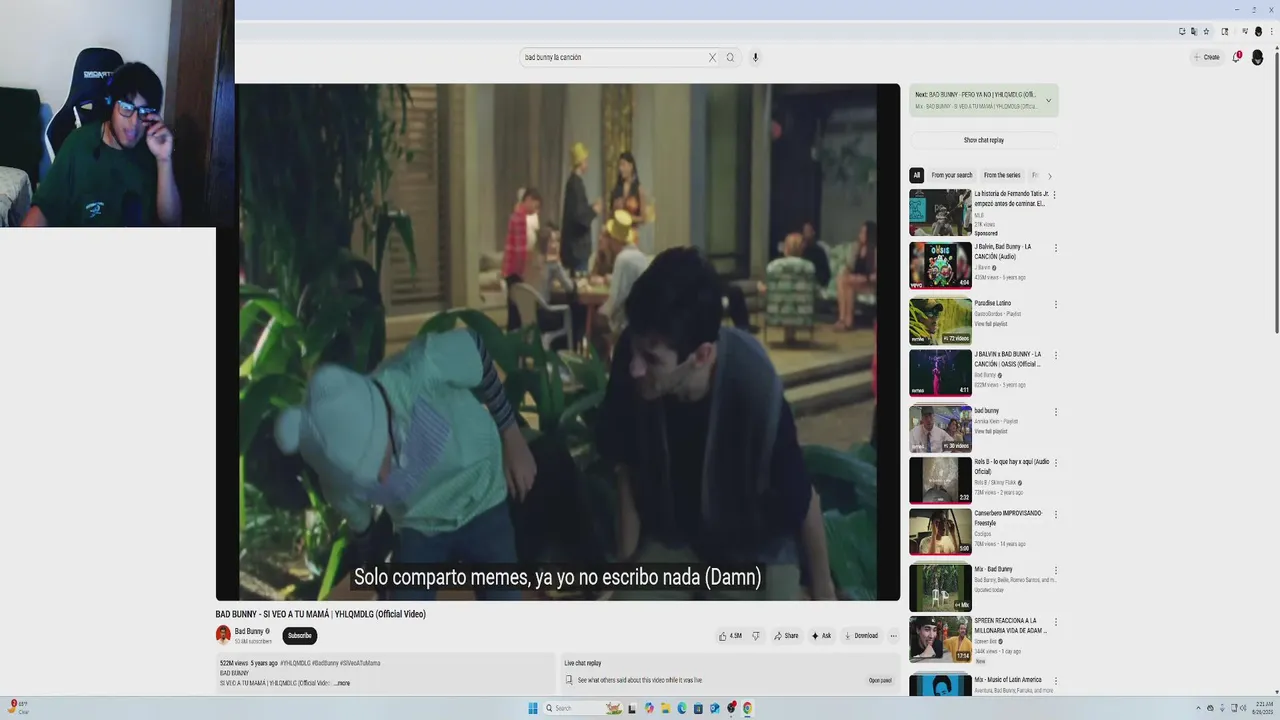Click the video title text

[321, 614]
